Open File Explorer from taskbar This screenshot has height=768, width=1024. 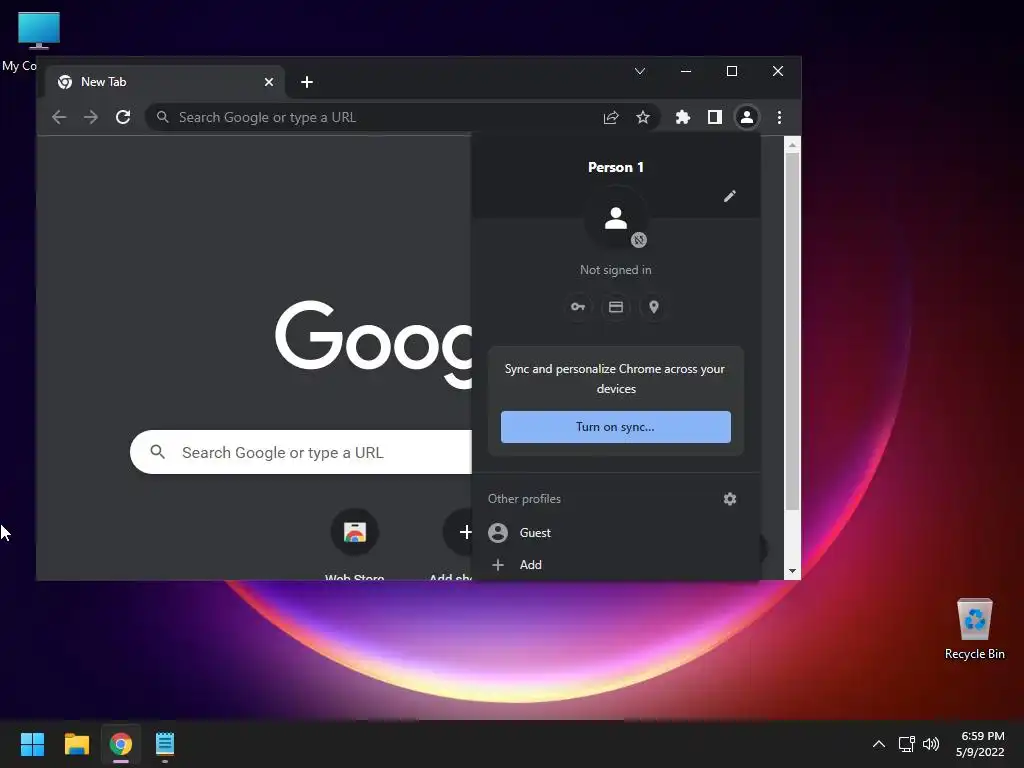click(x=76, y=744)
